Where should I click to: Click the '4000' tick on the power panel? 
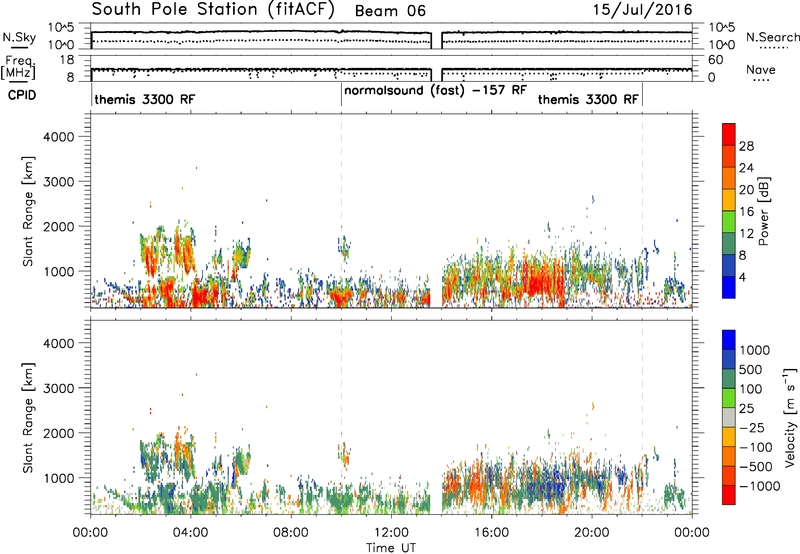pyautogui.click(x=58, y=137)
